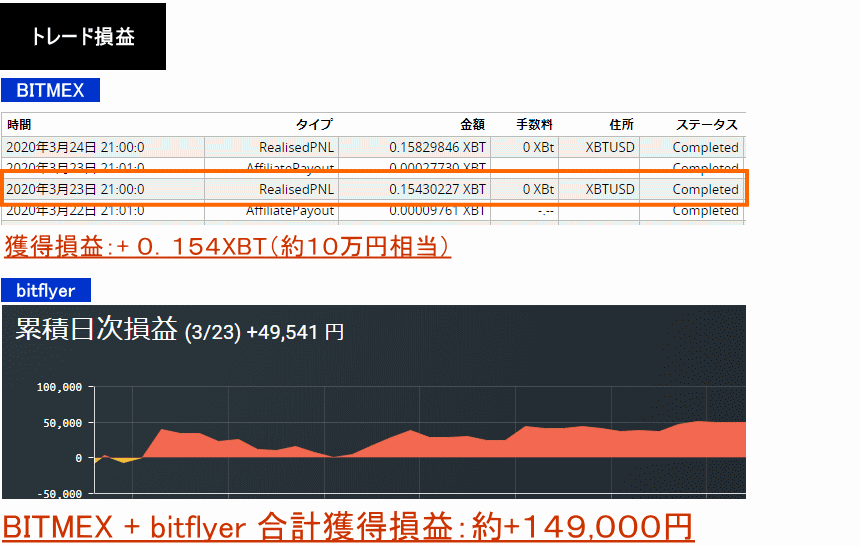Click RealisedPNL in the 3月23日 highlighted row
The image size is (860, 546).
tap(296, 189)
